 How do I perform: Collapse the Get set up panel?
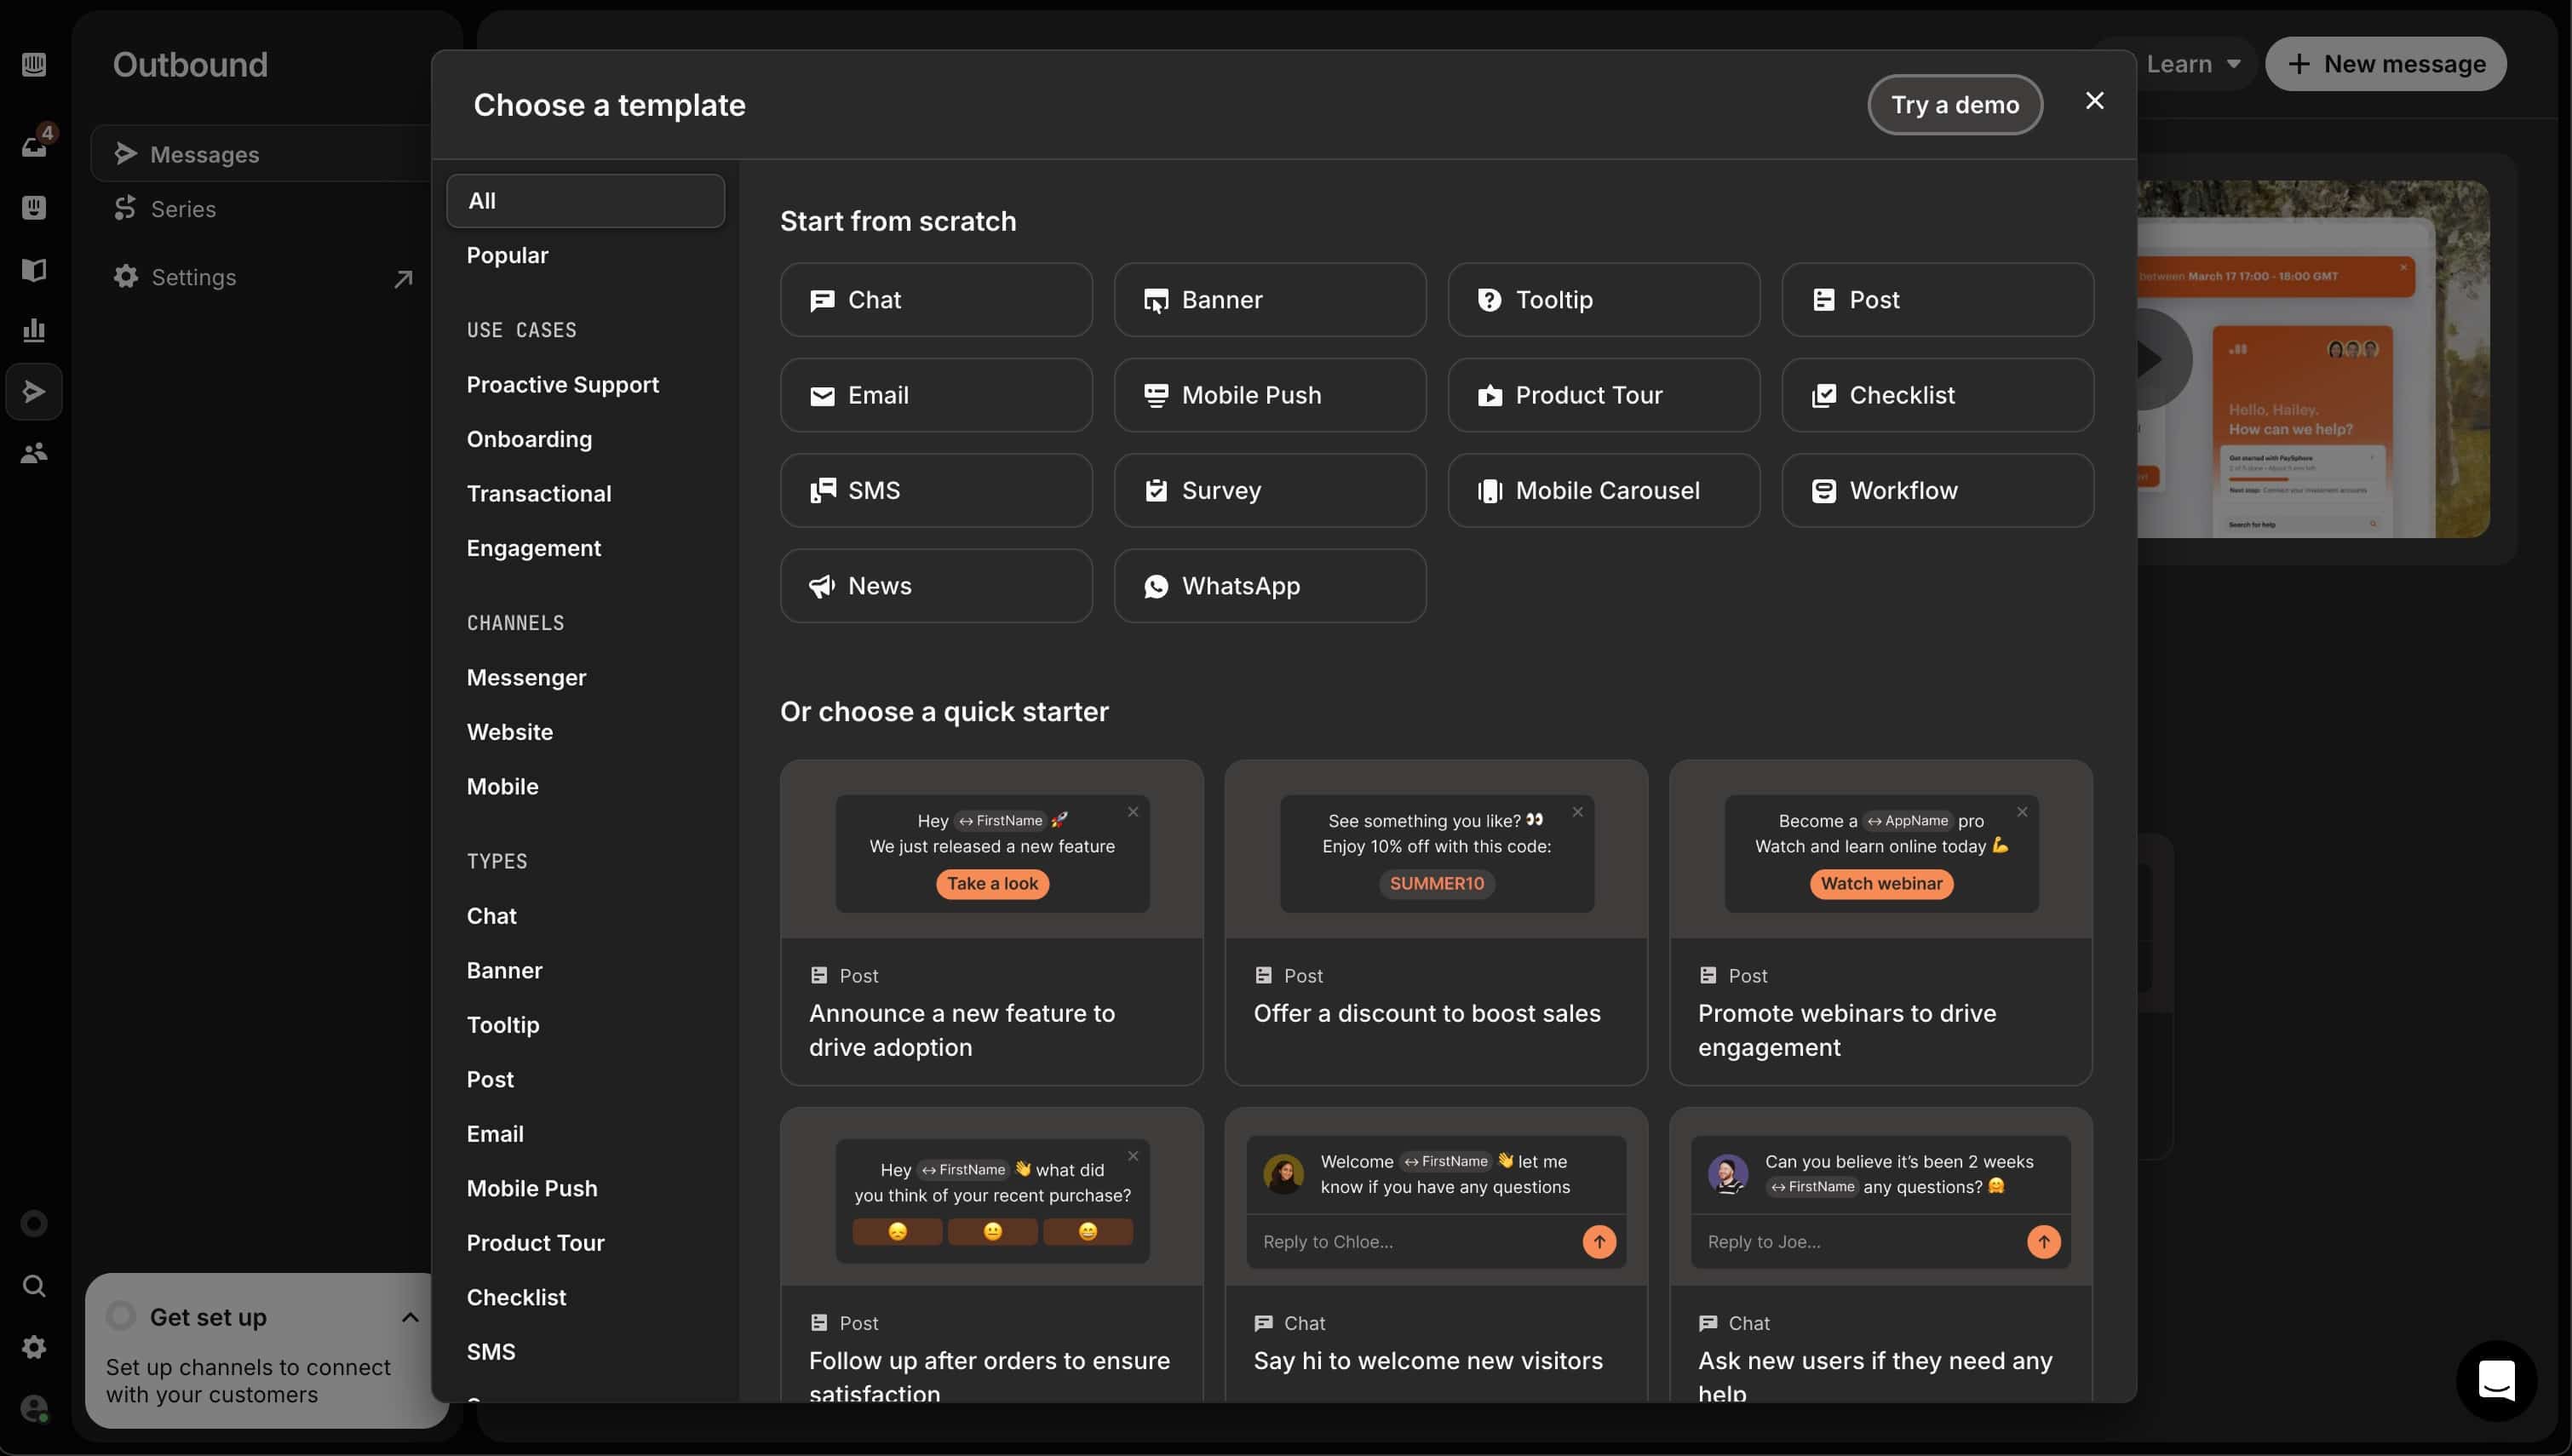(411, 1317)
